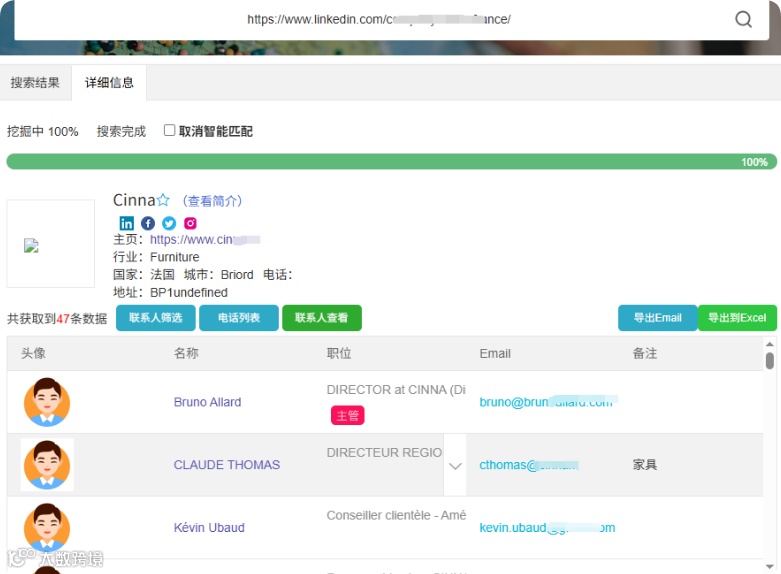Open Cinna's LinkedIn page icon

[x=127, y=223]
